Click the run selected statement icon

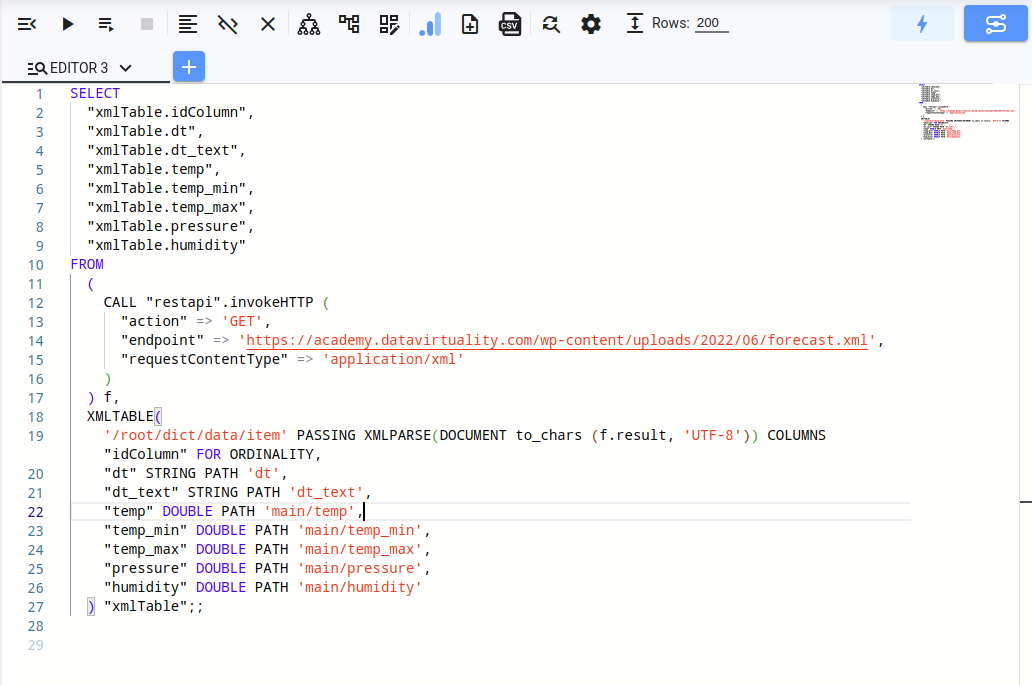106,24
